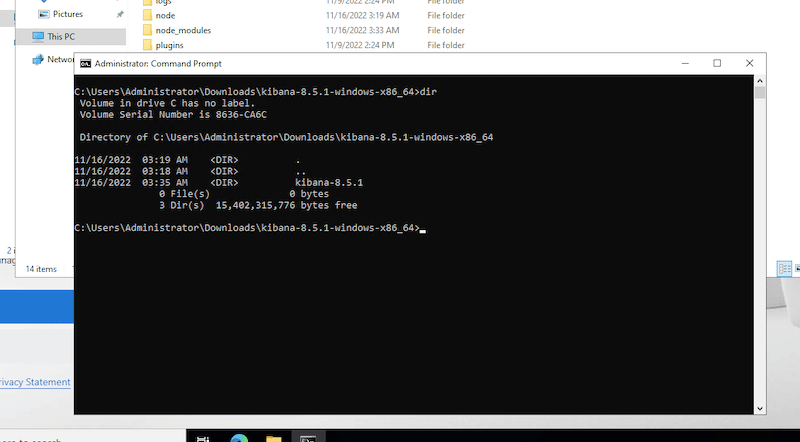This screenshot has height=442, width=800.
Task: Click Command Prompt taskbar icon
Action: [x=308, y=438]
